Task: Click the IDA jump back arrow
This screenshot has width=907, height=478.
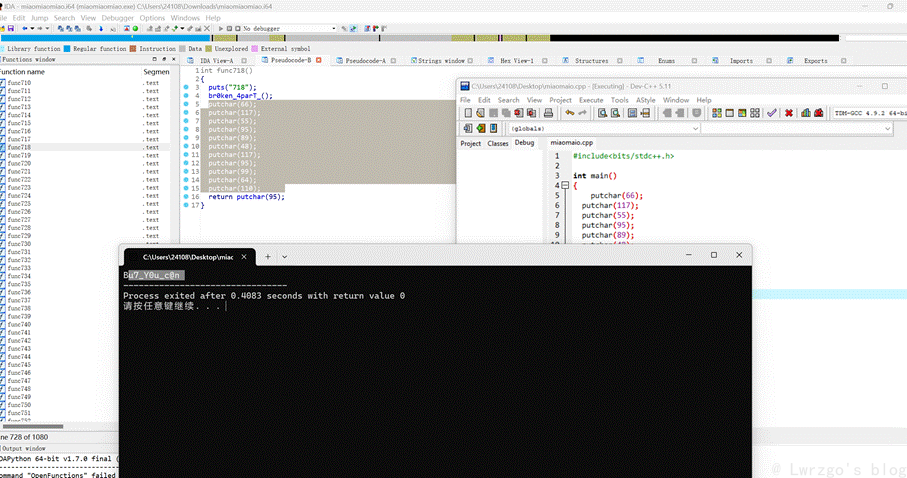Action: tap(24, 28)
